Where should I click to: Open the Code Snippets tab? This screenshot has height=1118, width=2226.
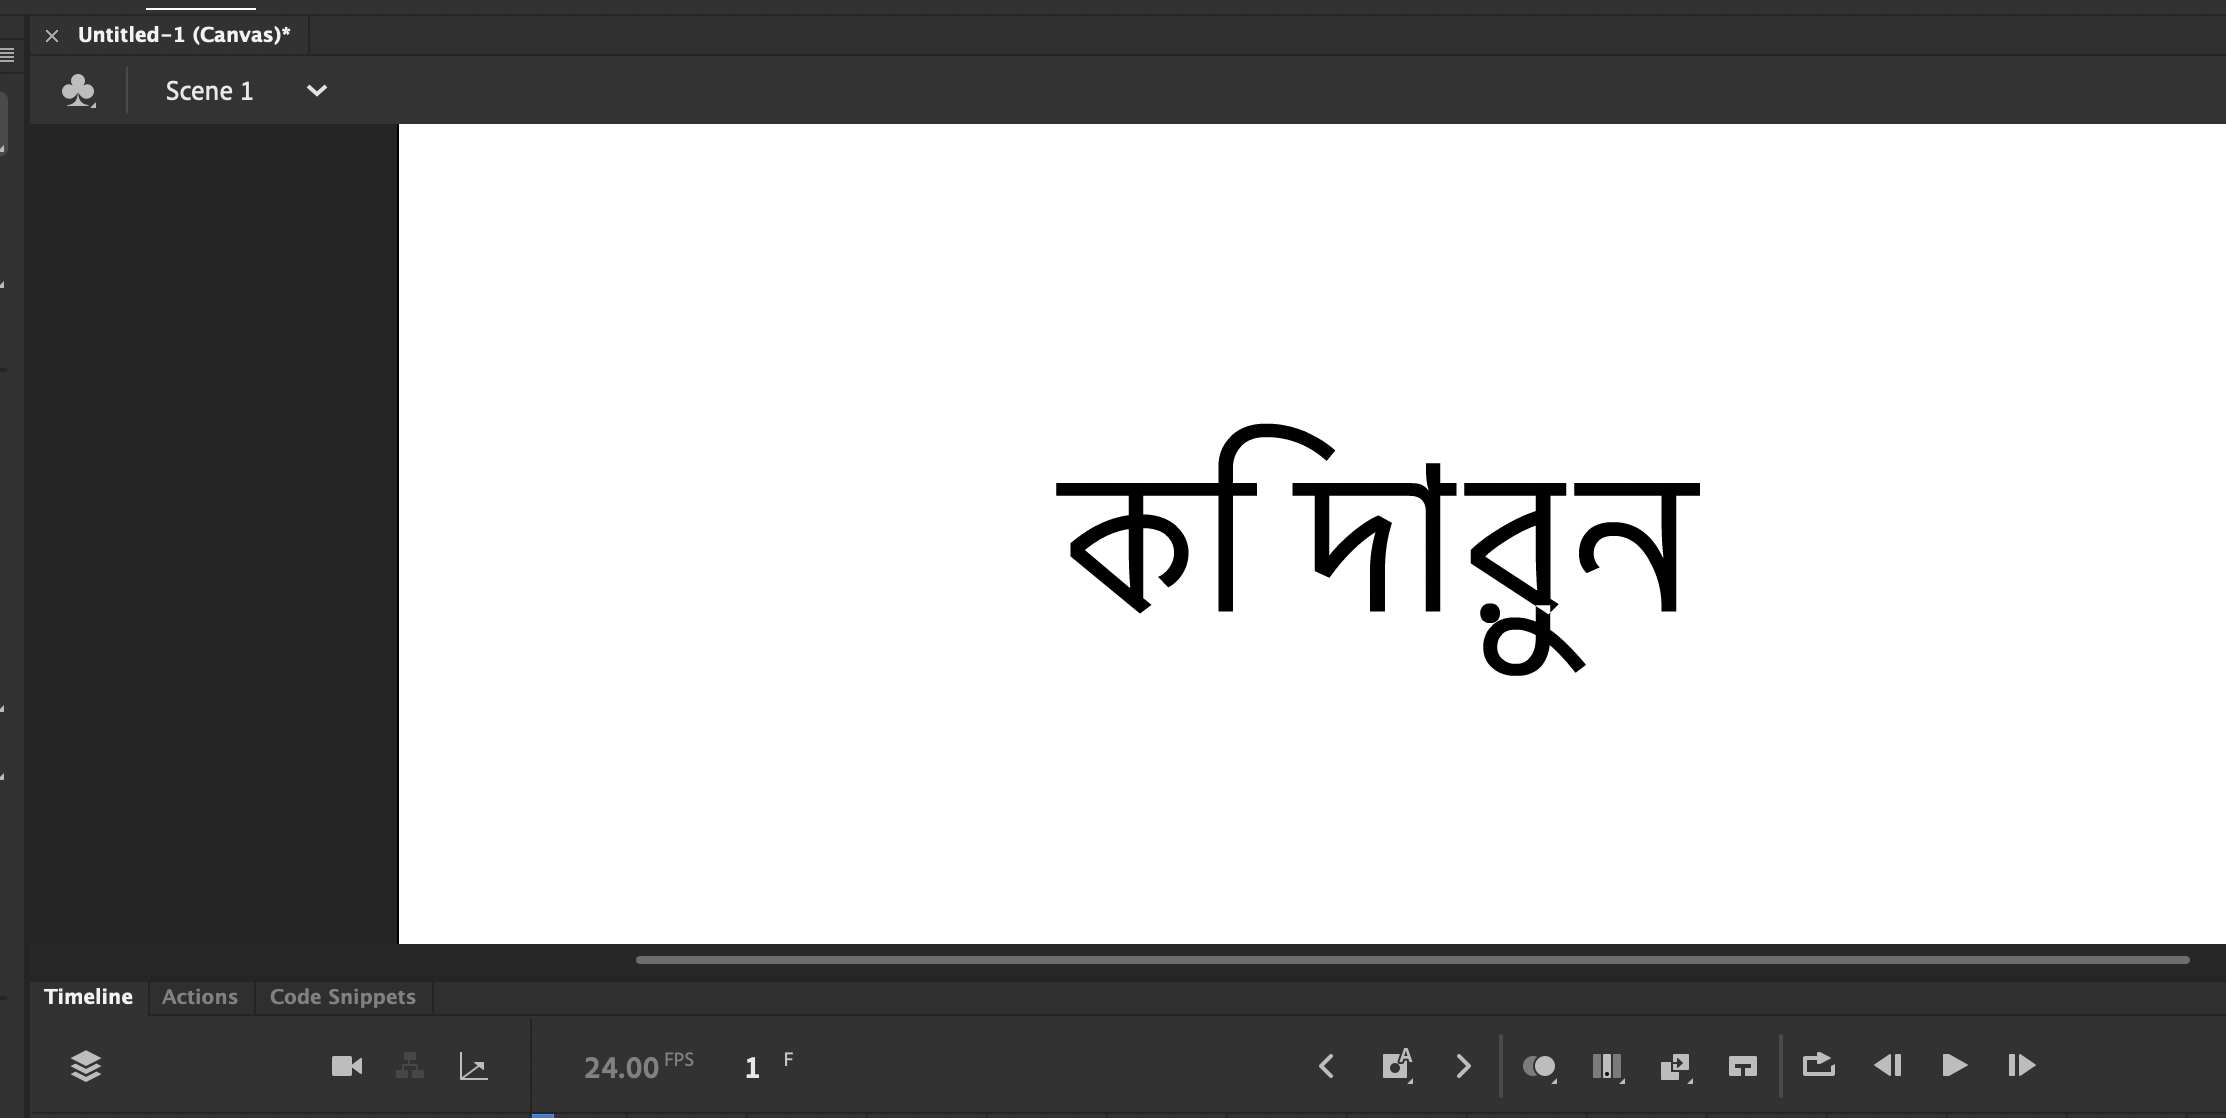click(x=341, y=996)
